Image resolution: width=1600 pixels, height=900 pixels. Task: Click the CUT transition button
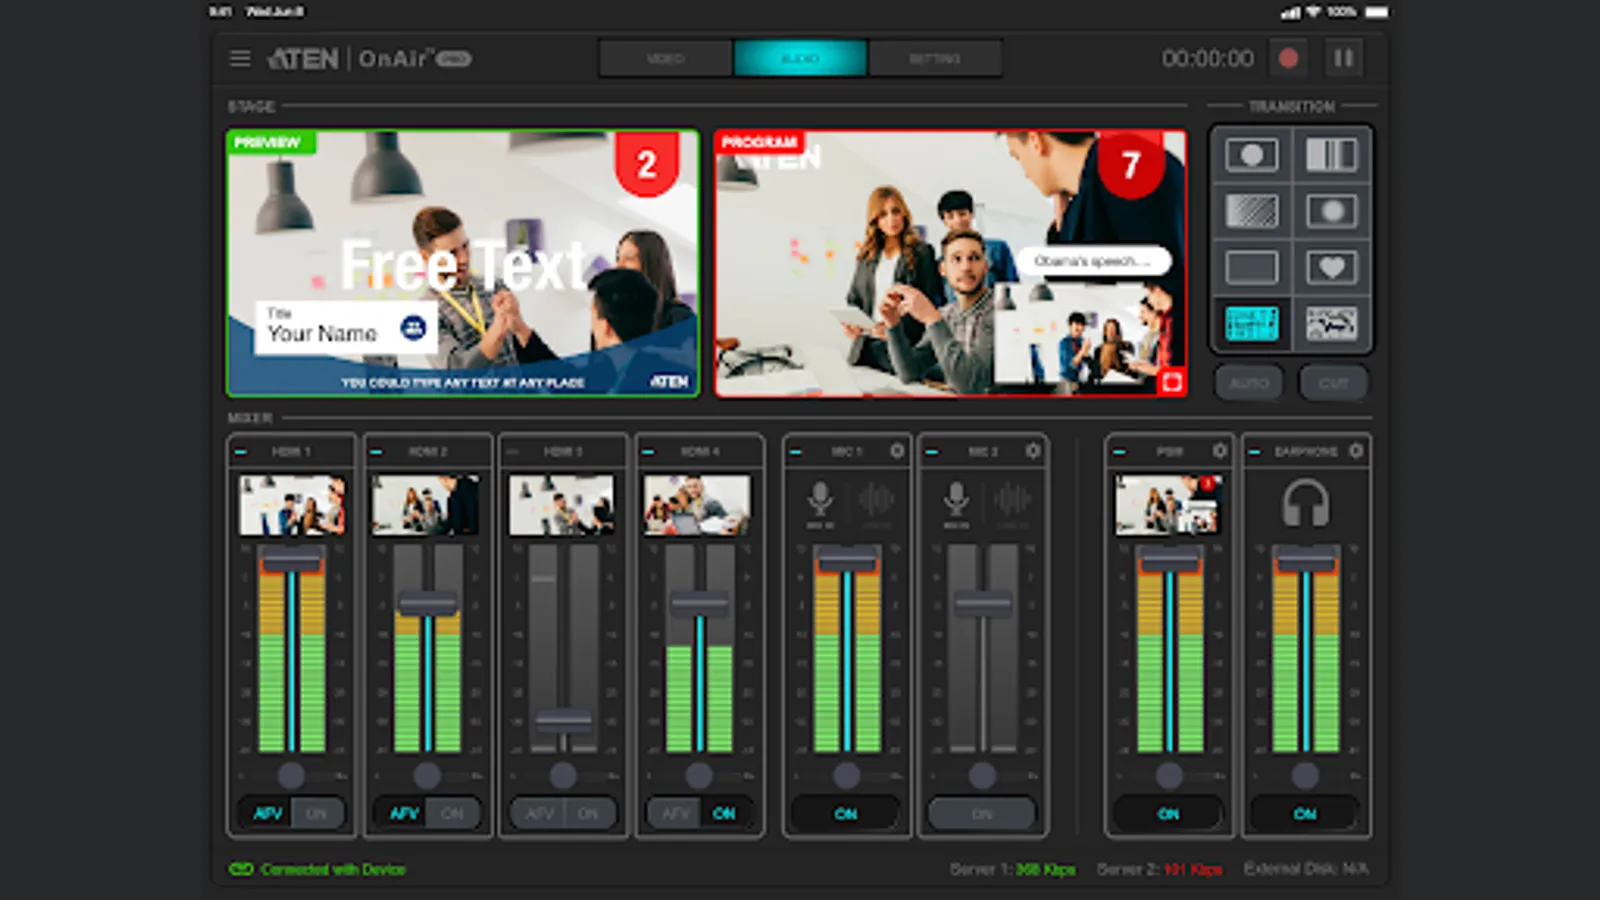coord(1333,383)
